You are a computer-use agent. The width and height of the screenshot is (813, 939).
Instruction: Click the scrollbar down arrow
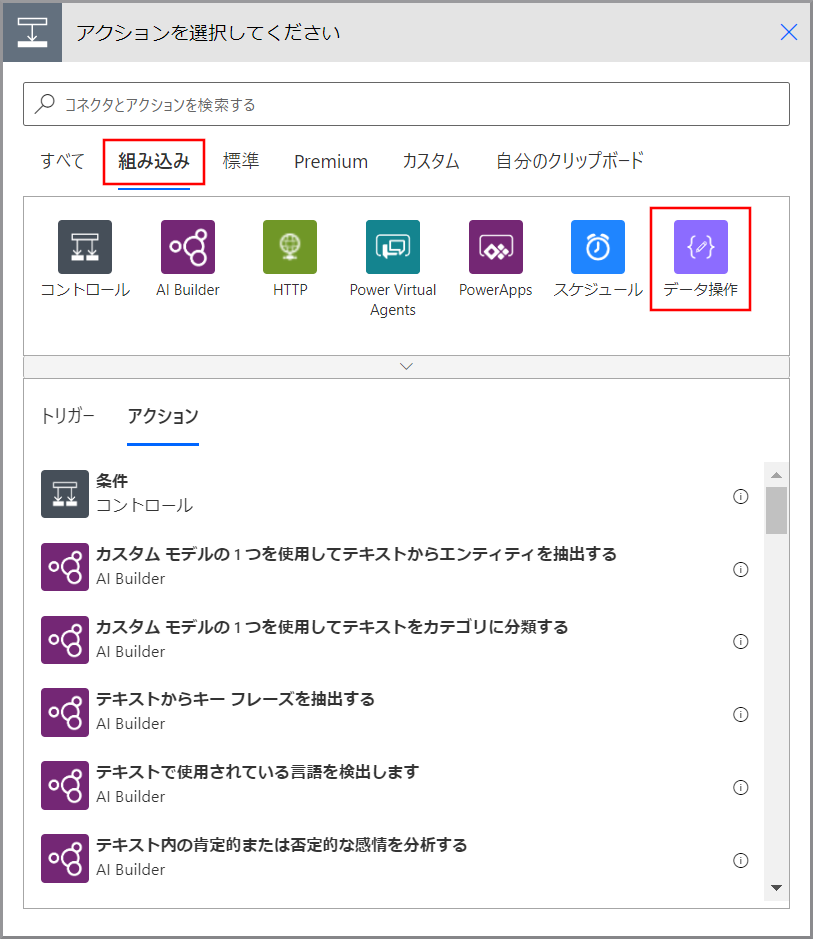[x=776, y=888]
